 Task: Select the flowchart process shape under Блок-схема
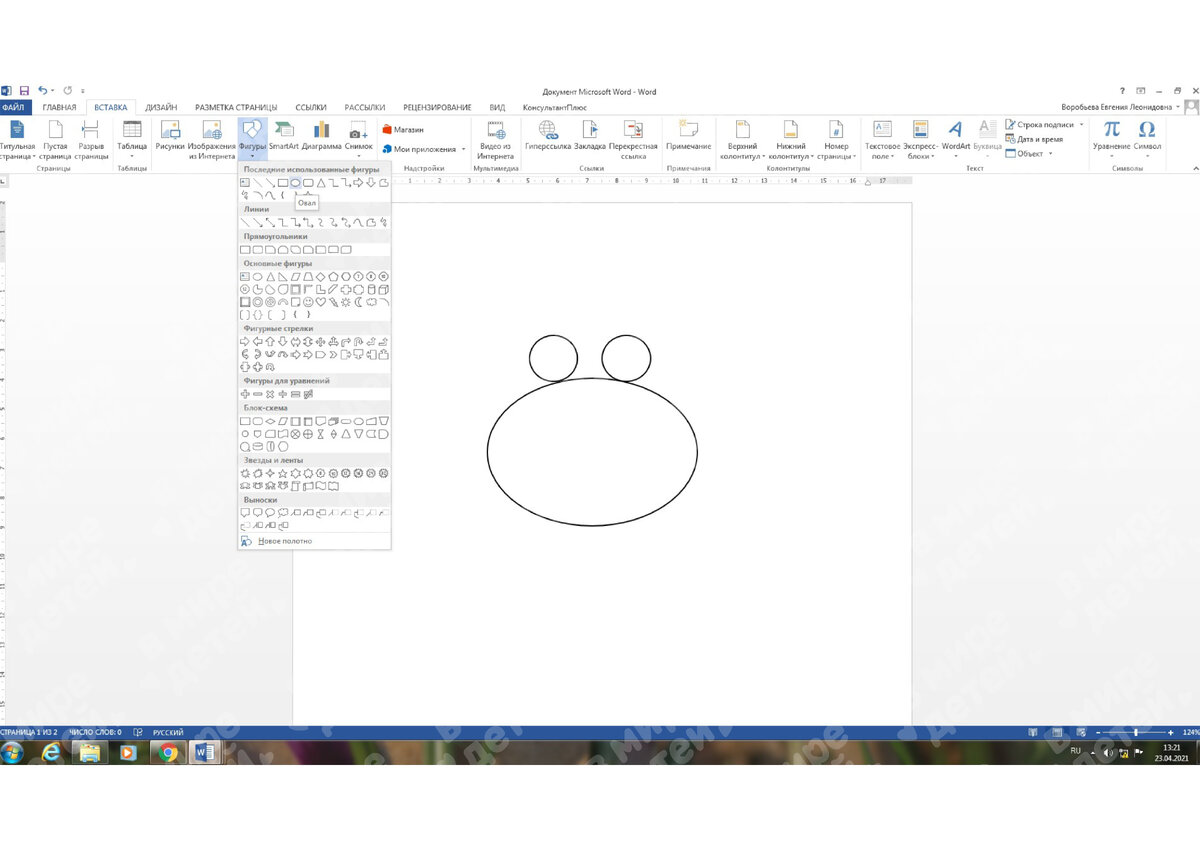click(245, 421)
